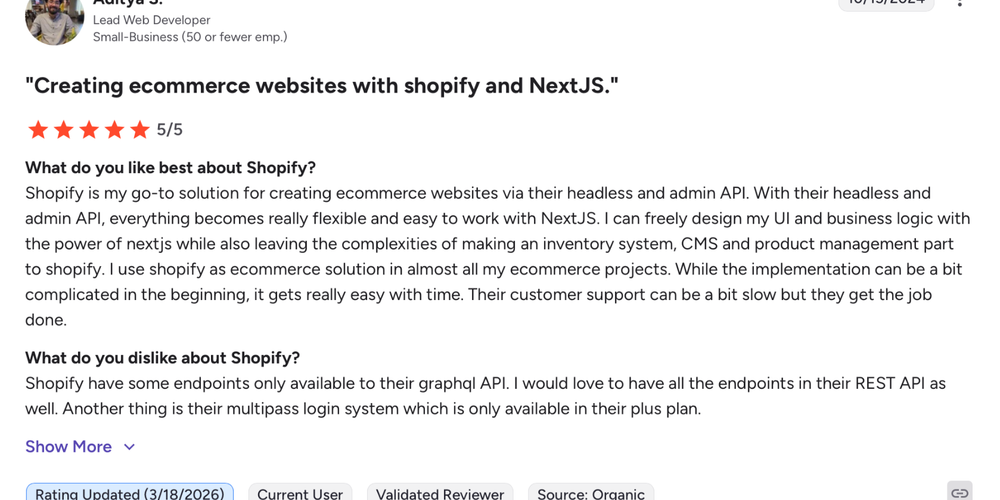Click the Validated Reviewer tag
The width and height of the screenshot is (1000, 500).
coord(440,493)
